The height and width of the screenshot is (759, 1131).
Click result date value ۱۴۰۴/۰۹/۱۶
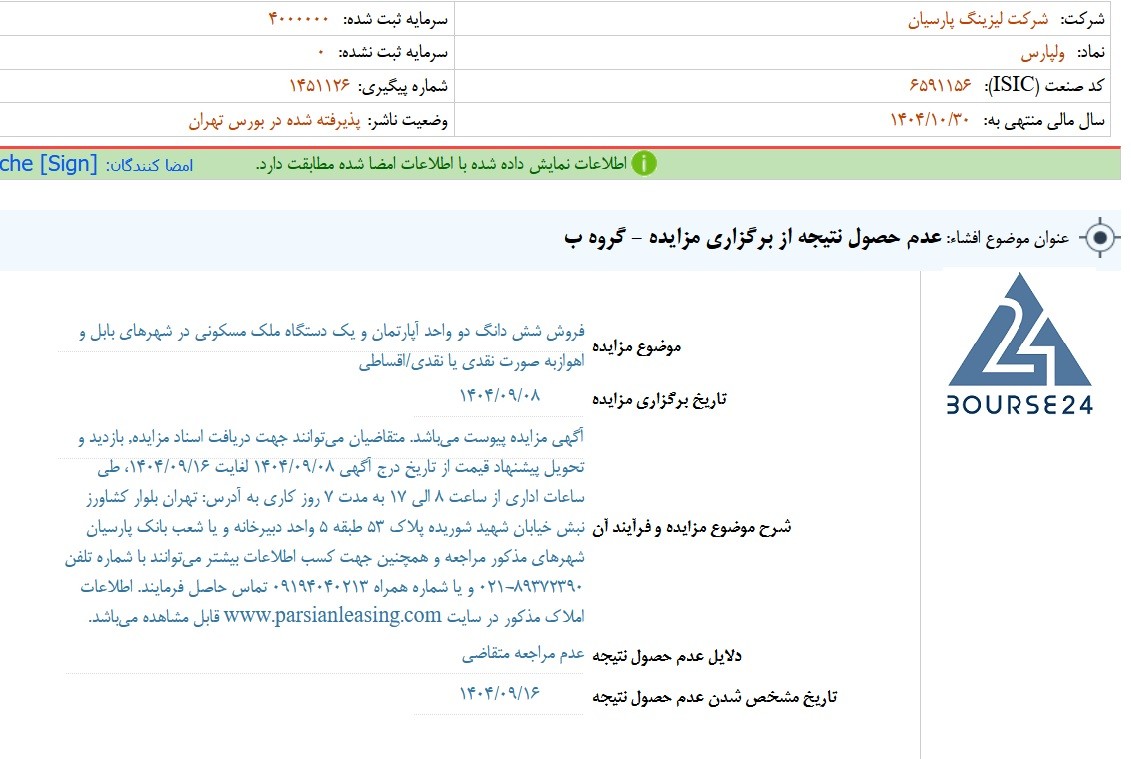500,693
